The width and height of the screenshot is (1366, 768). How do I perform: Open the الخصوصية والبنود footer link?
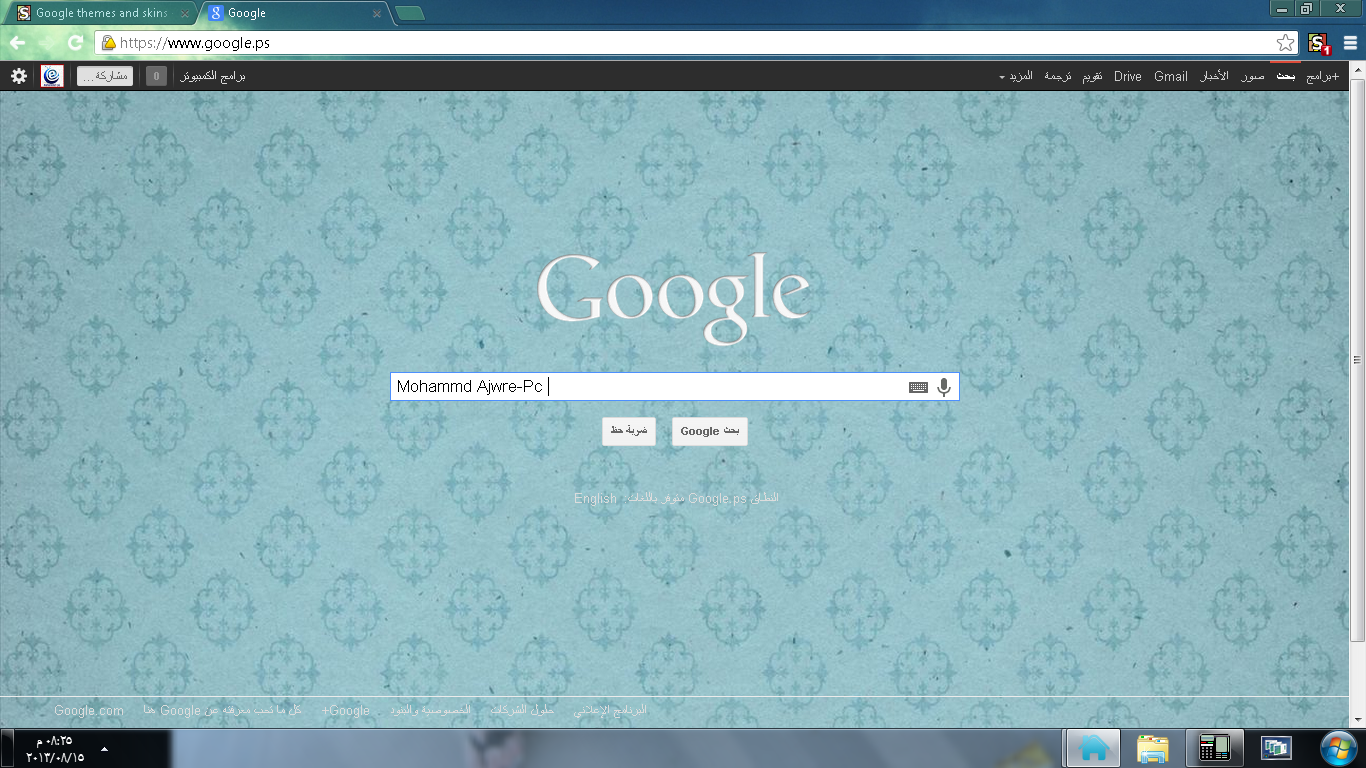click(x=430, y=711)
